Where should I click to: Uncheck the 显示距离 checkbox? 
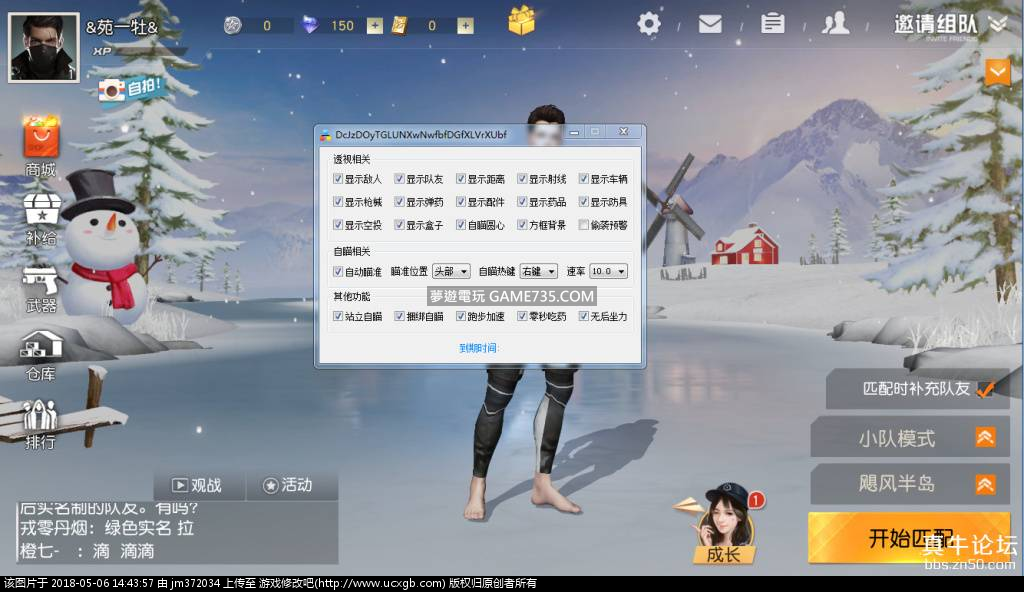[461, 179]
